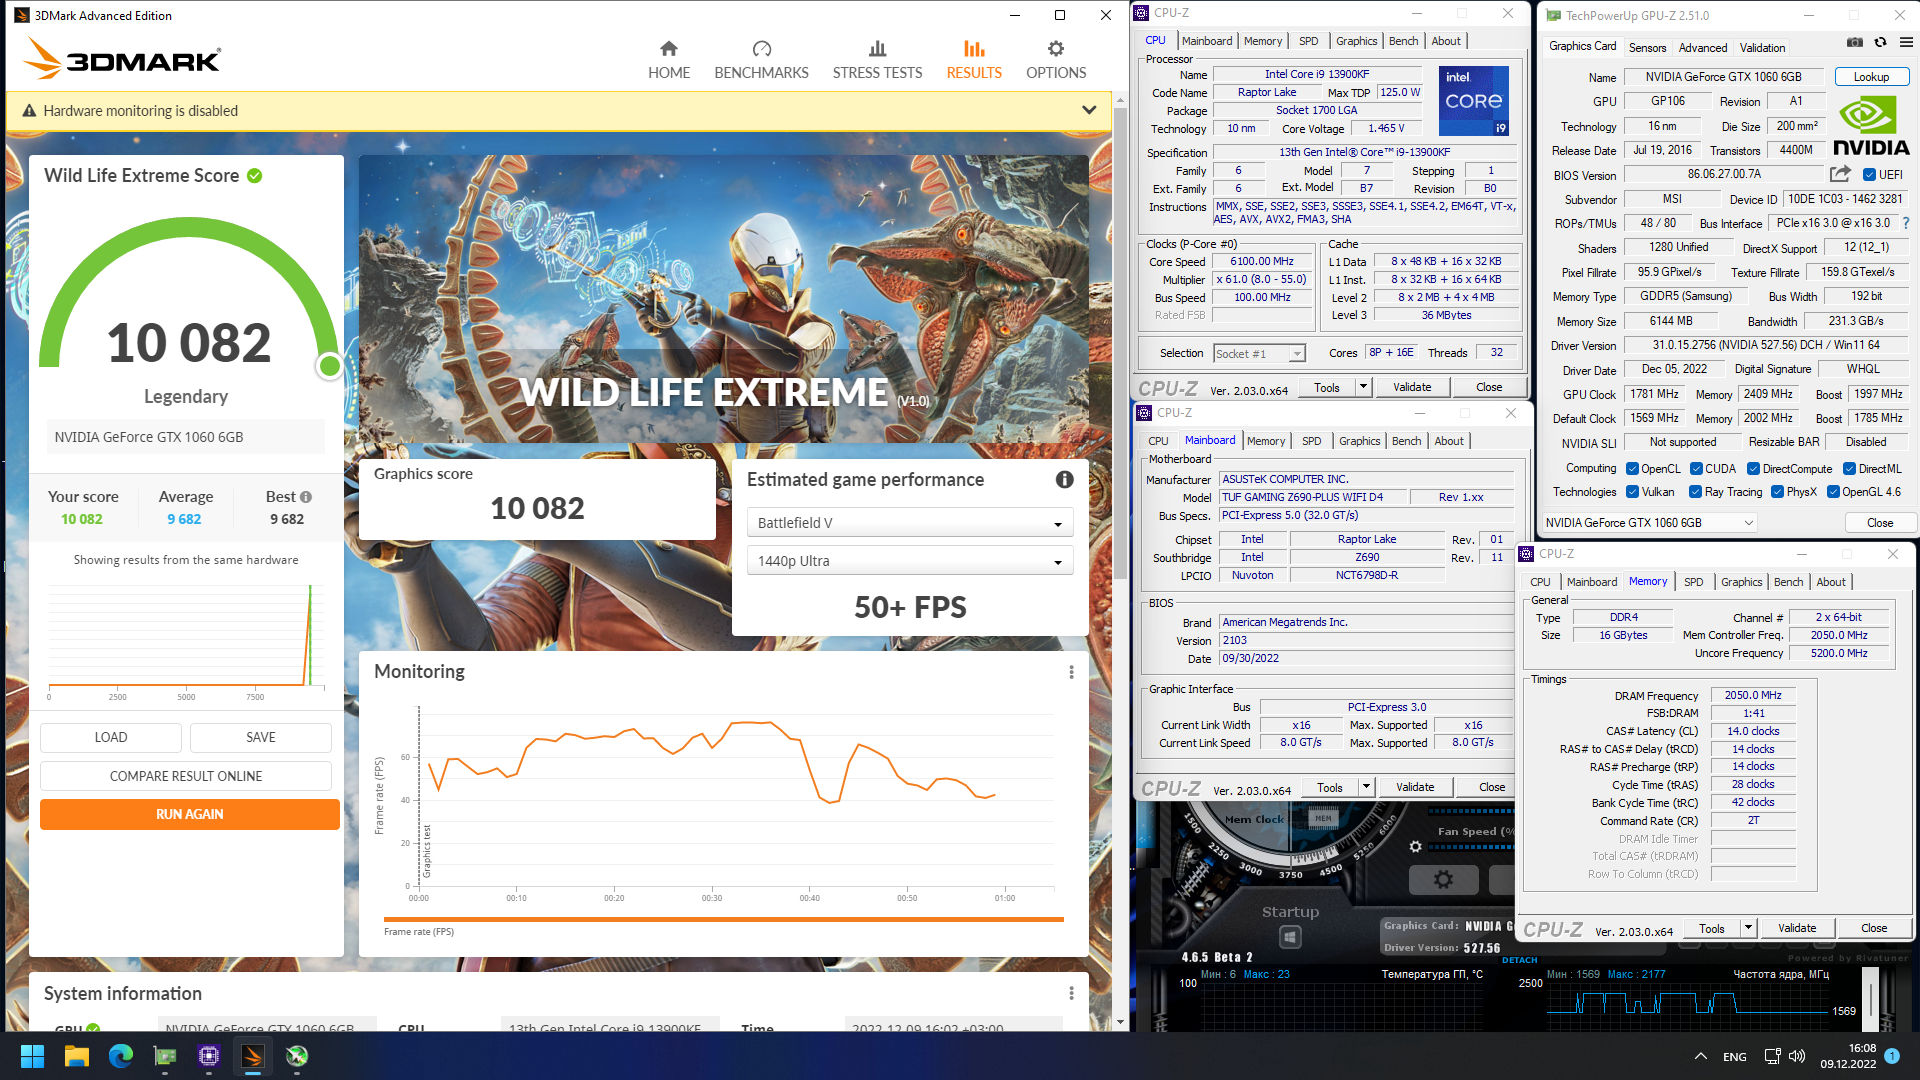Click the Wild Life Extreme hero image
This screenshot has height=1080, width=1920.
tap(723, 298)
